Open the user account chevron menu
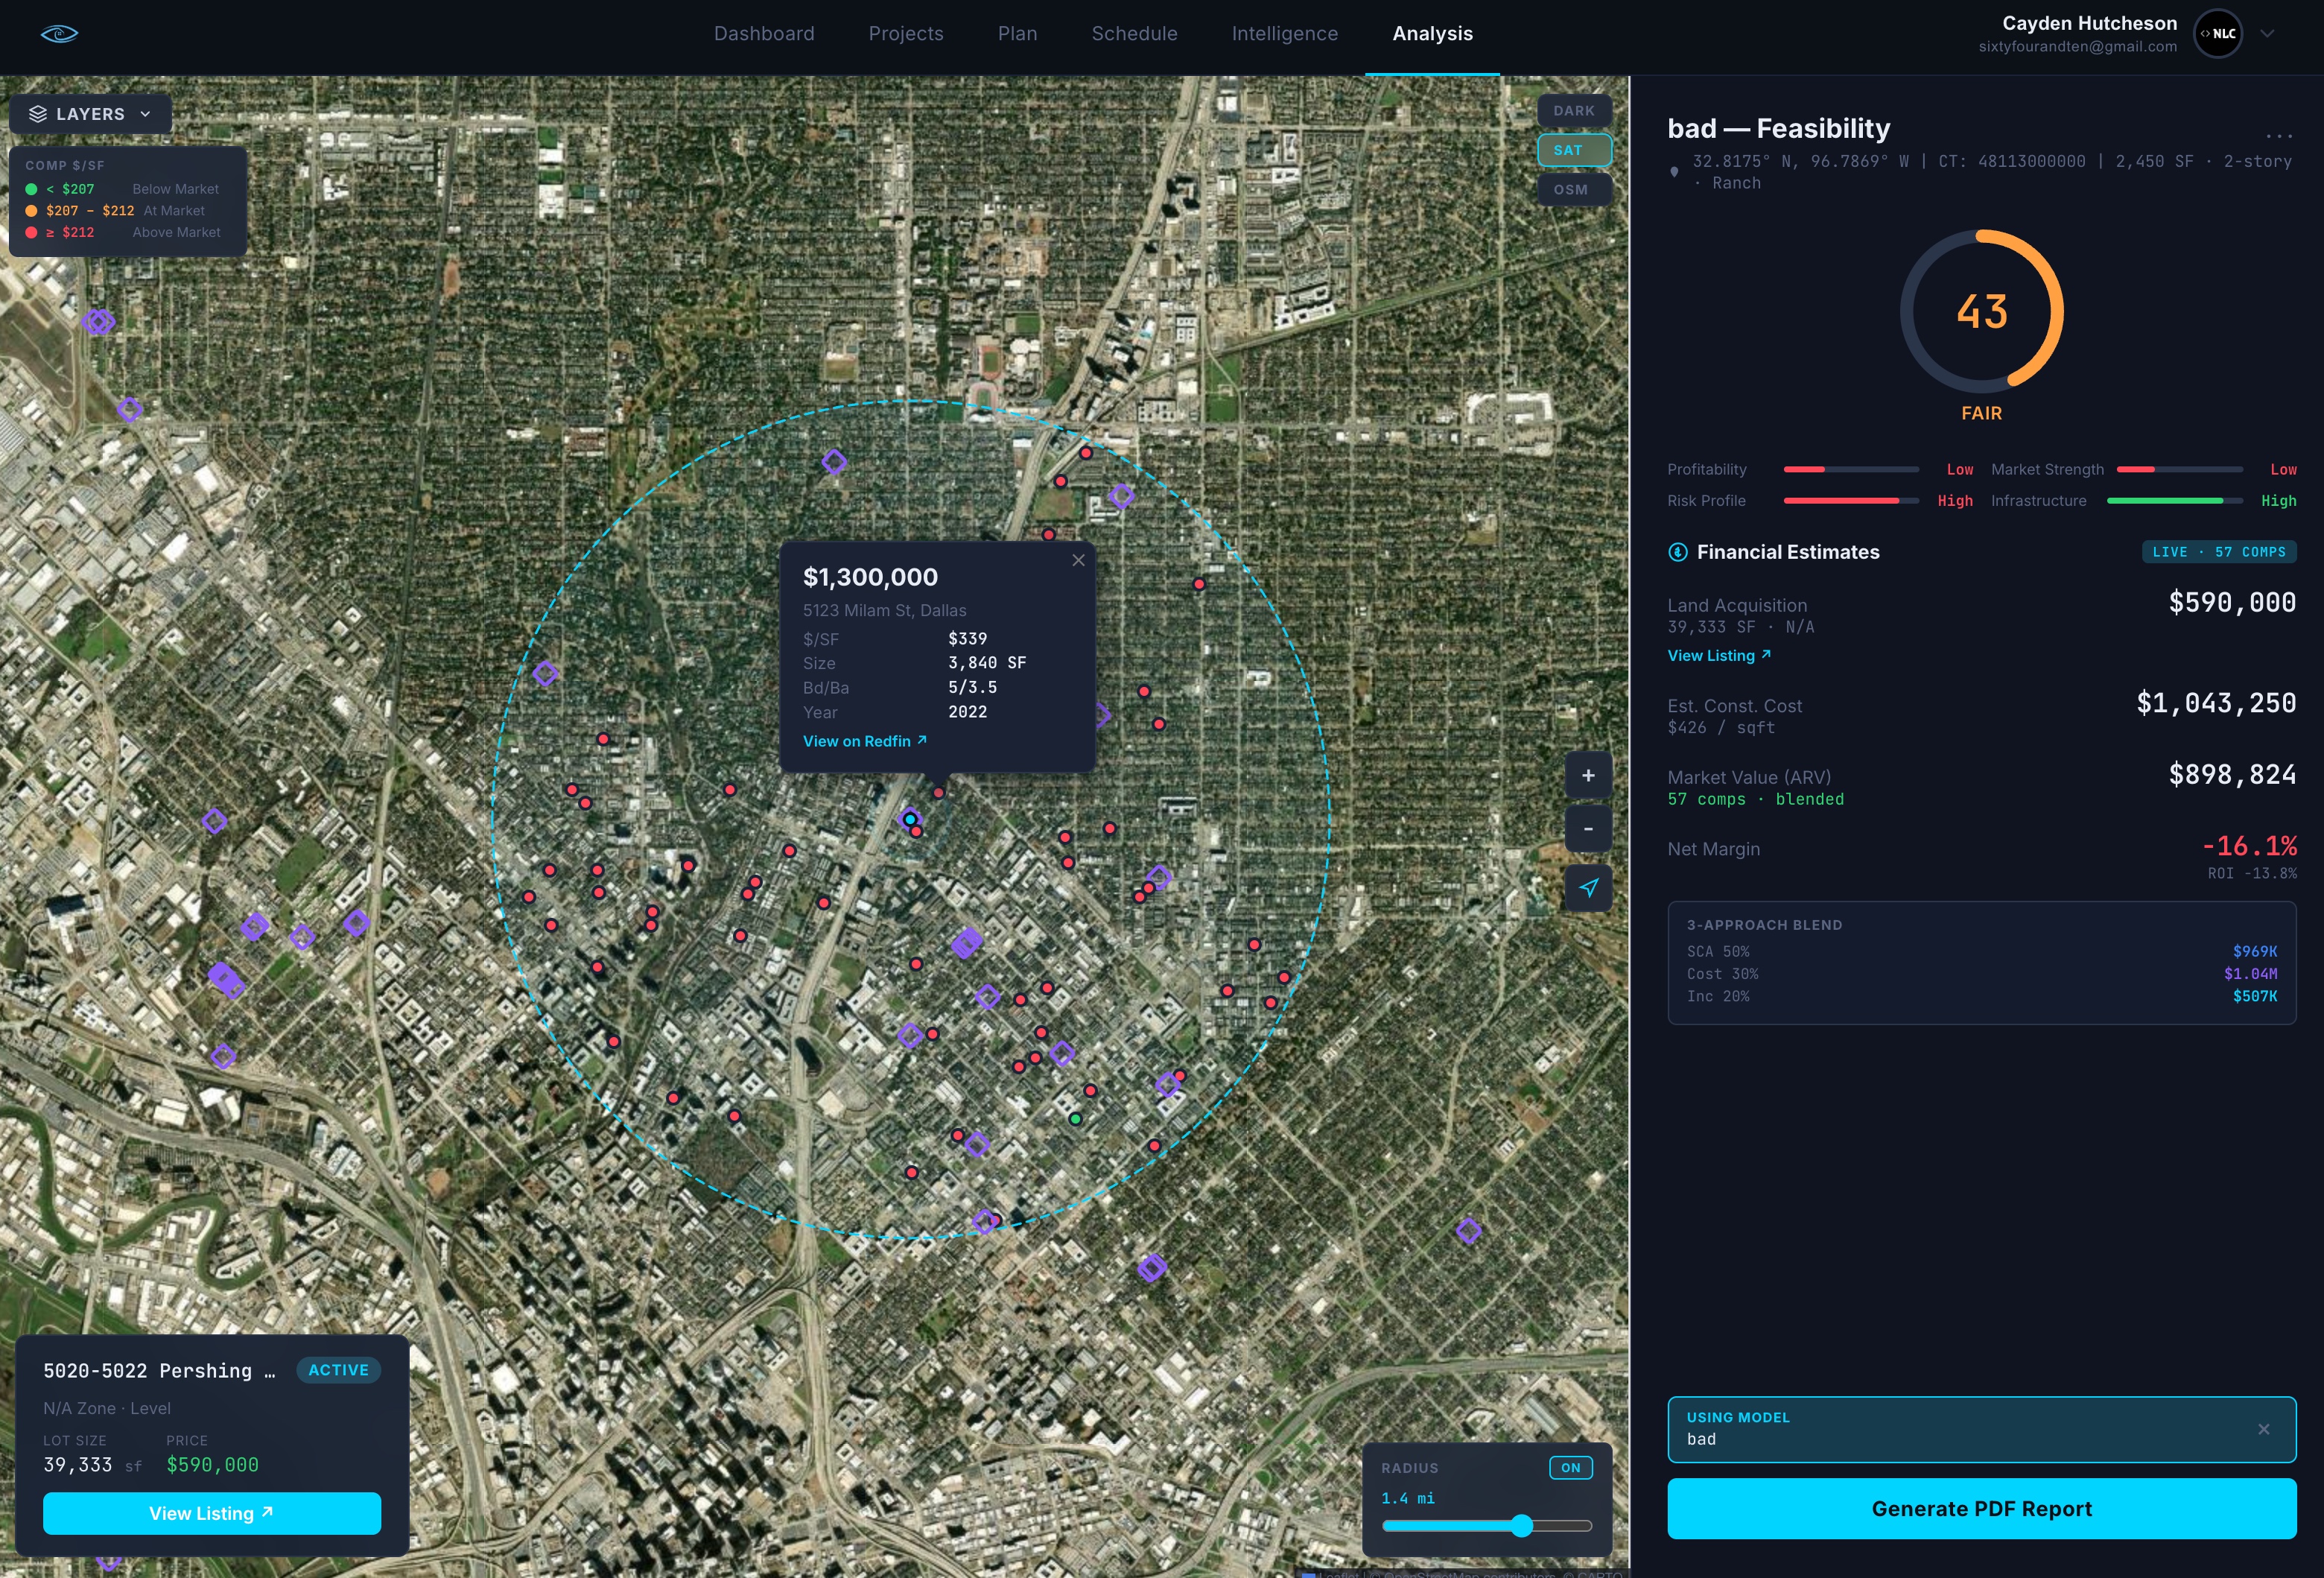This screenshot has width=2324, height=1578. (x=2267, y=34)
